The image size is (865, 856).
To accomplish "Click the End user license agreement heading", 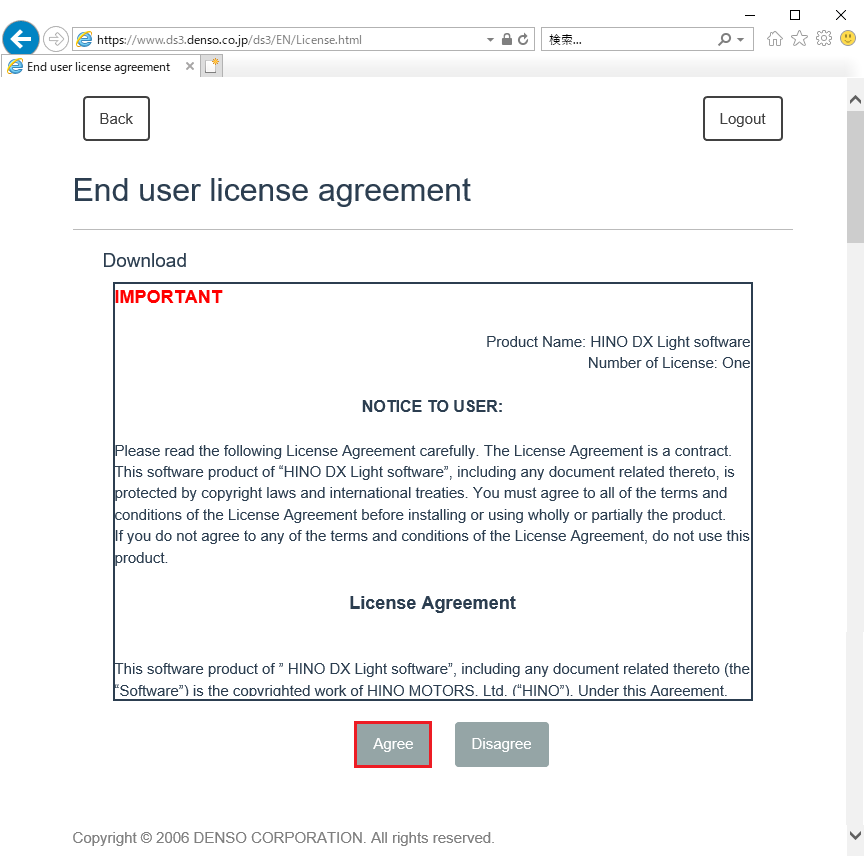I will tap(272, 190).
